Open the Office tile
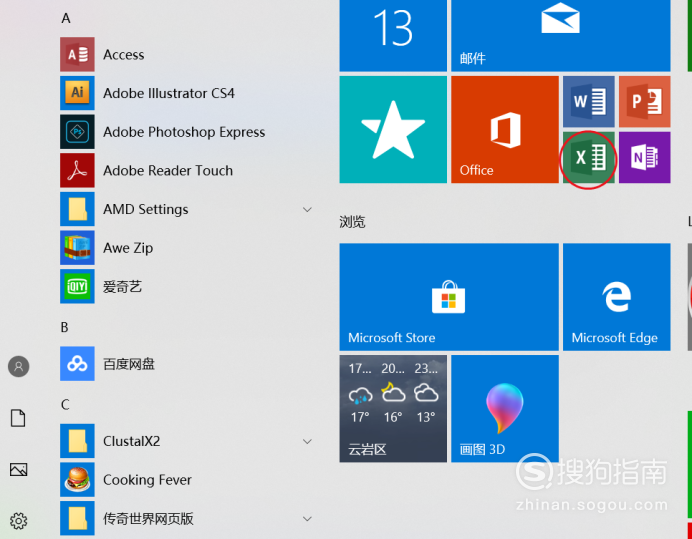 click(x=505, y=129)
